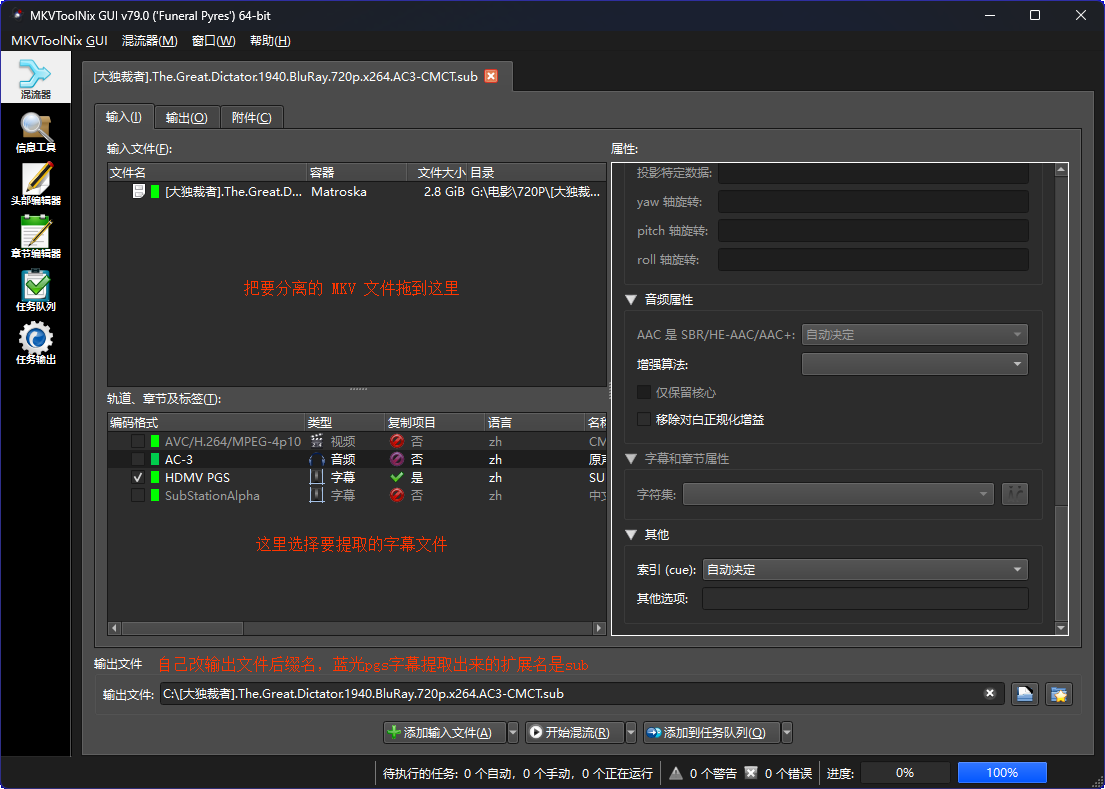This screenshot has height=789, width=1105.
Task: Click the warnings triangle icon in status bar
Action: point(676,773)
